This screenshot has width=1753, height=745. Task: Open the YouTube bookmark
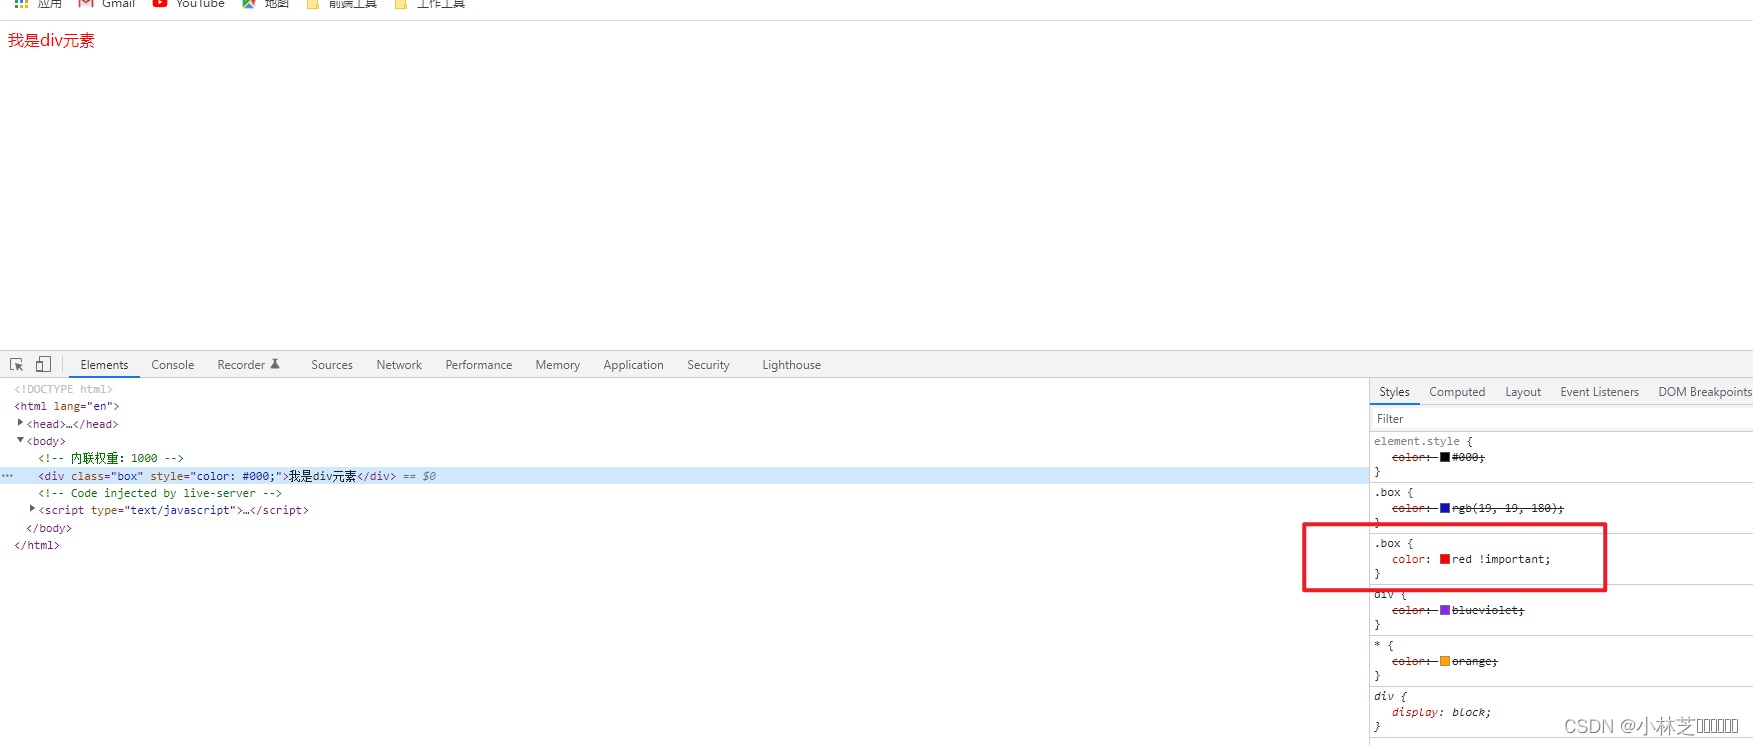coord(189,4)
